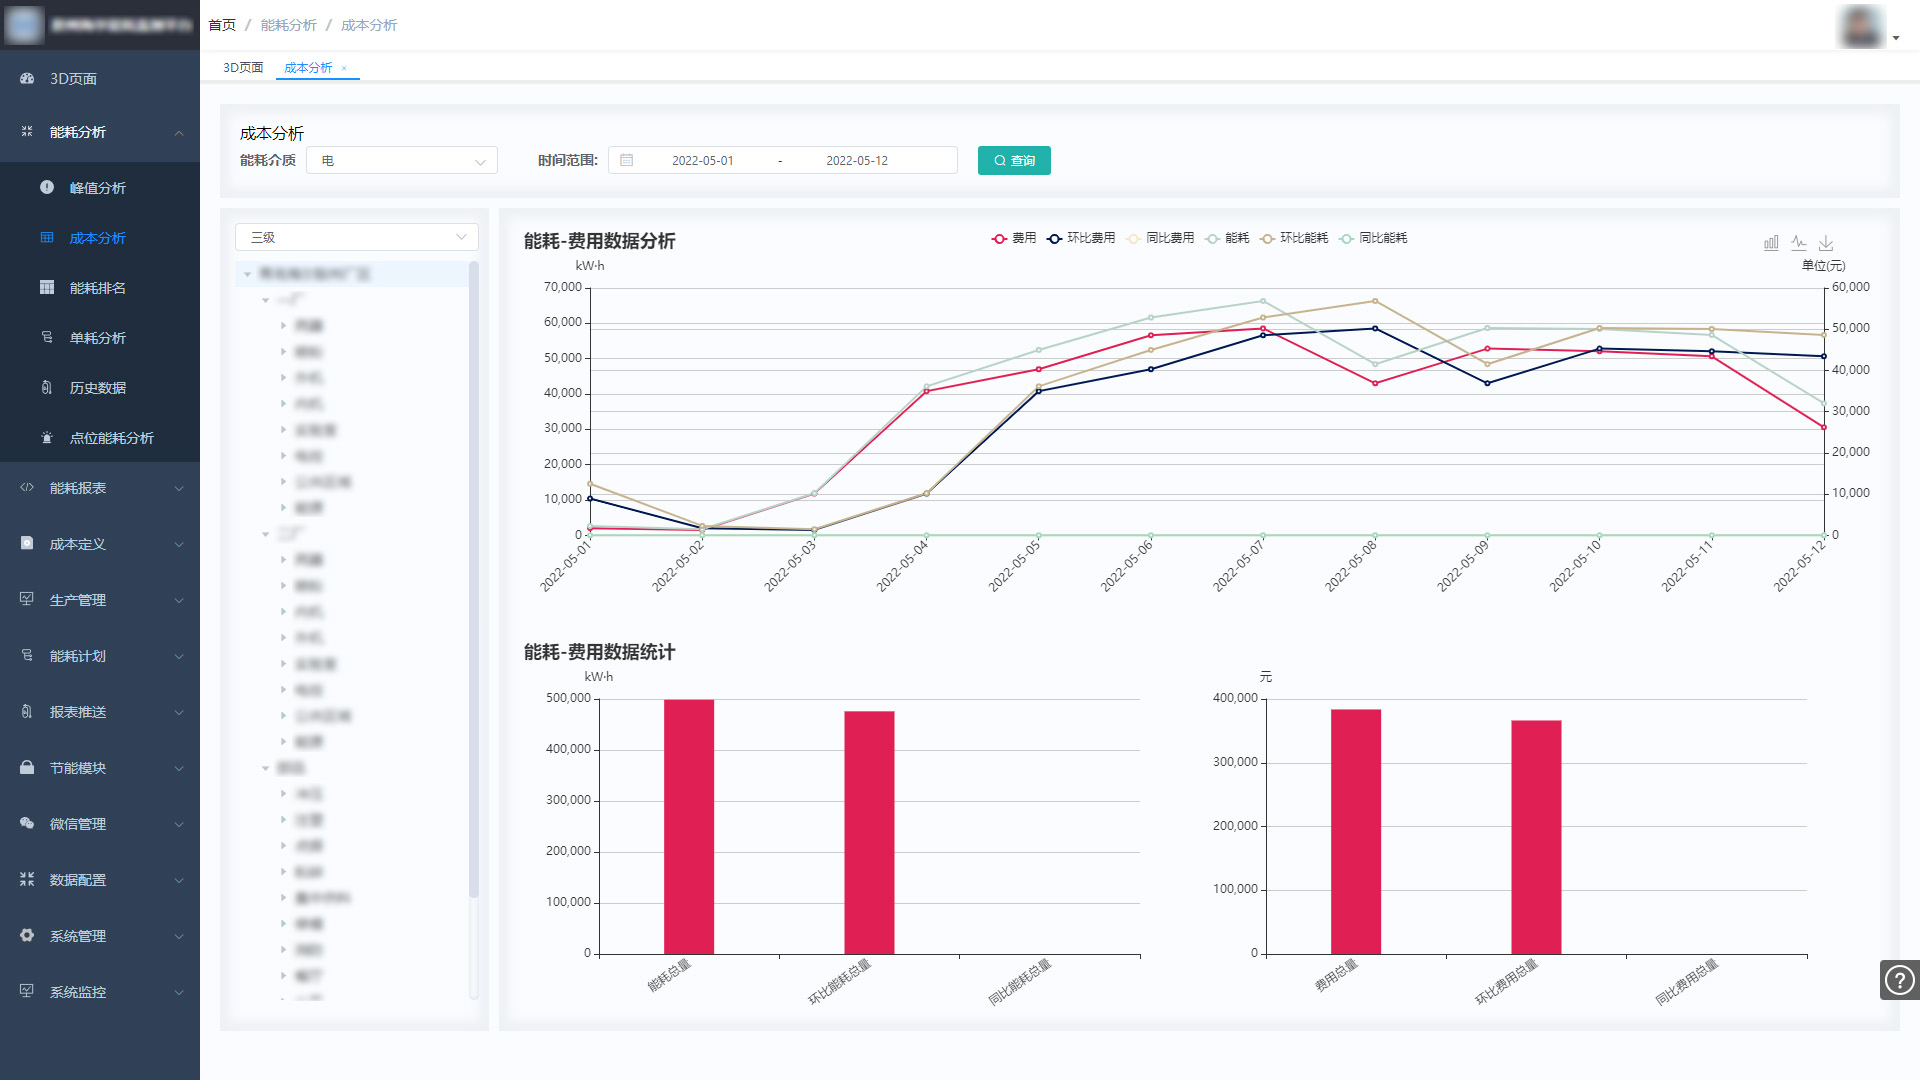
Task: Toggle 环比能耗 tan legend swatch
Action: click(x=1268, y=238)
